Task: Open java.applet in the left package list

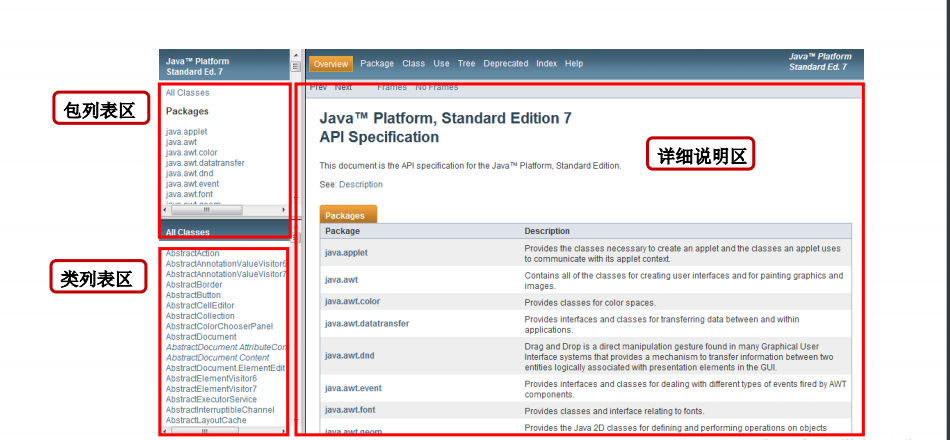Action: [x=187, y=132]
